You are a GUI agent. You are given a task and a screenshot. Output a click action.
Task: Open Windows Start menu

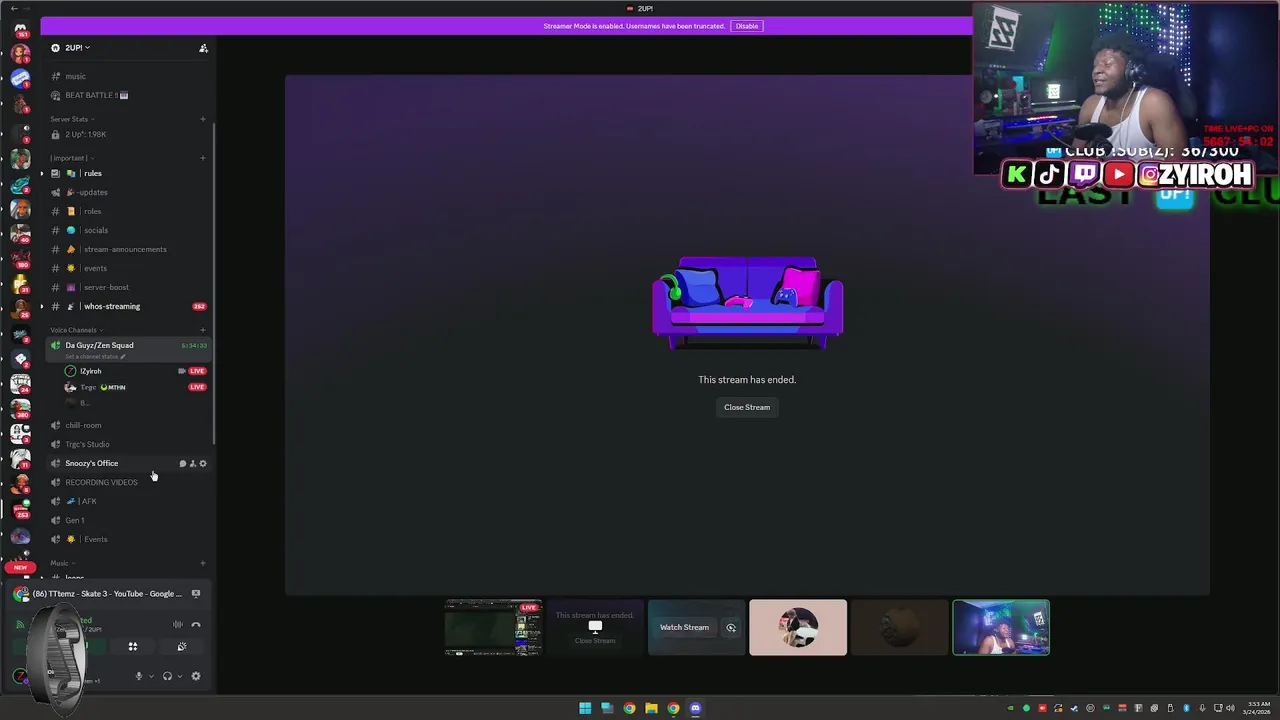coord(585,709)
